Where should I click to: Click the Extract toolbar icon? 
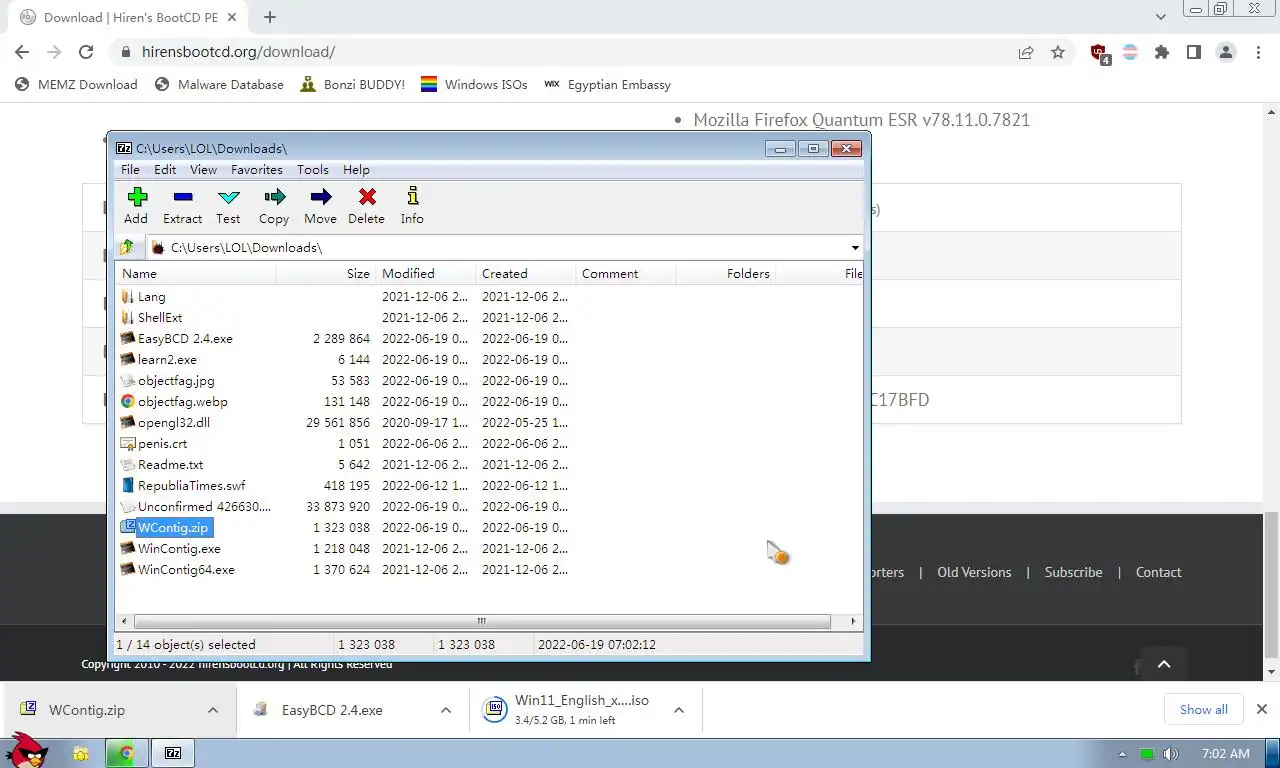[x=183, y=197]
